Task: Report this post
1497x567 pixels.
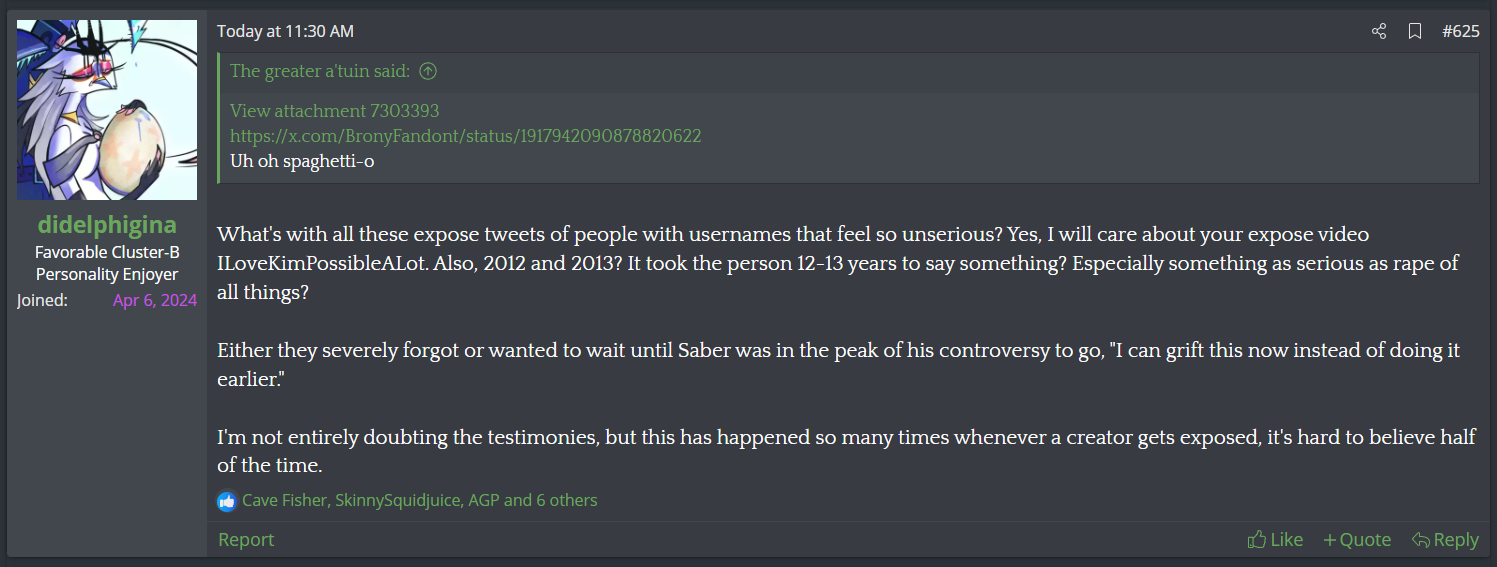Action: tap(246, 540)
